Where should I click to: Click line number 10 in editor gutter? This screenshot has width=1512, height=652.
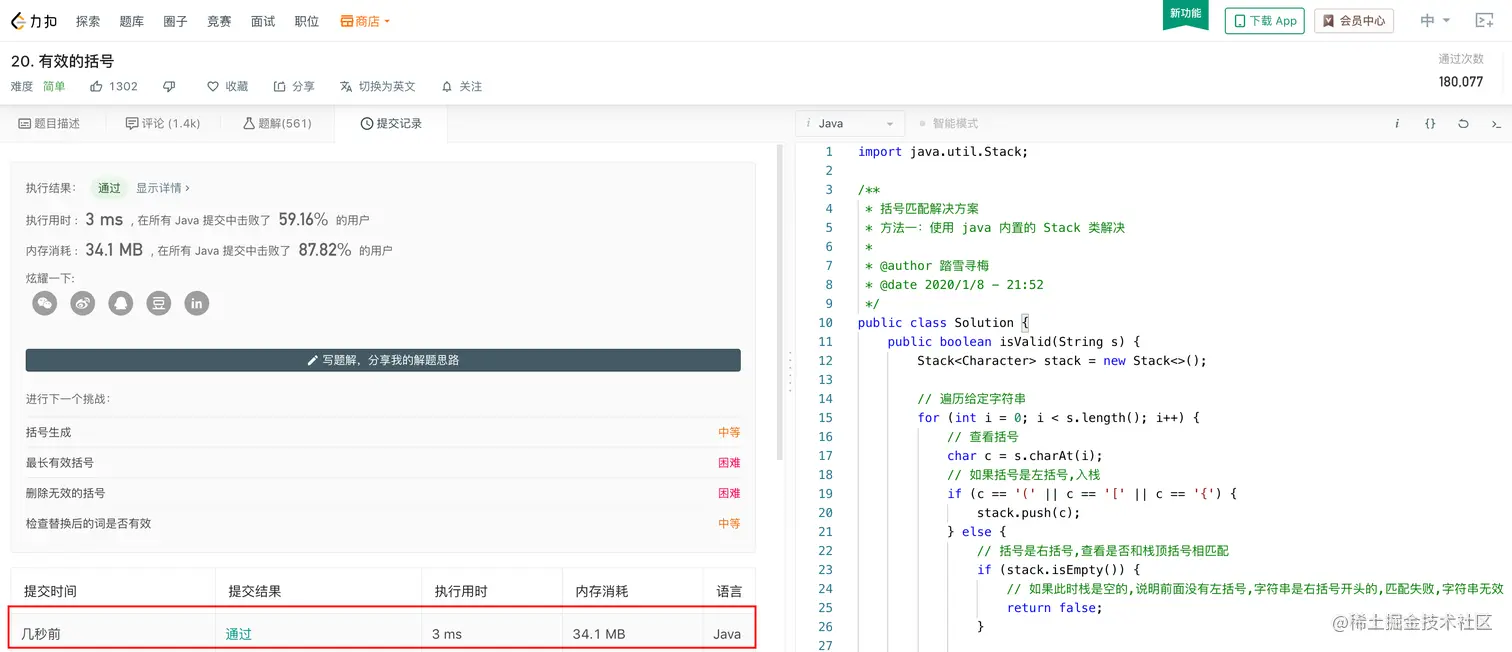(825, 323)
